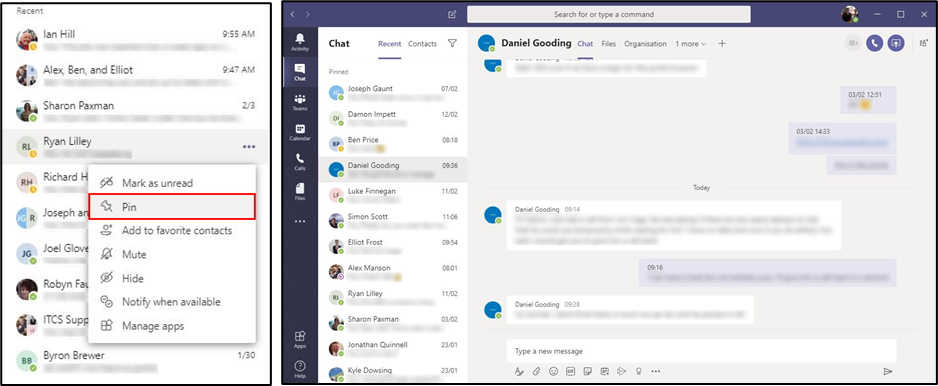Open the Teams section in sidebar
This screenshot has height=386, width=938.
coord(300,102)
